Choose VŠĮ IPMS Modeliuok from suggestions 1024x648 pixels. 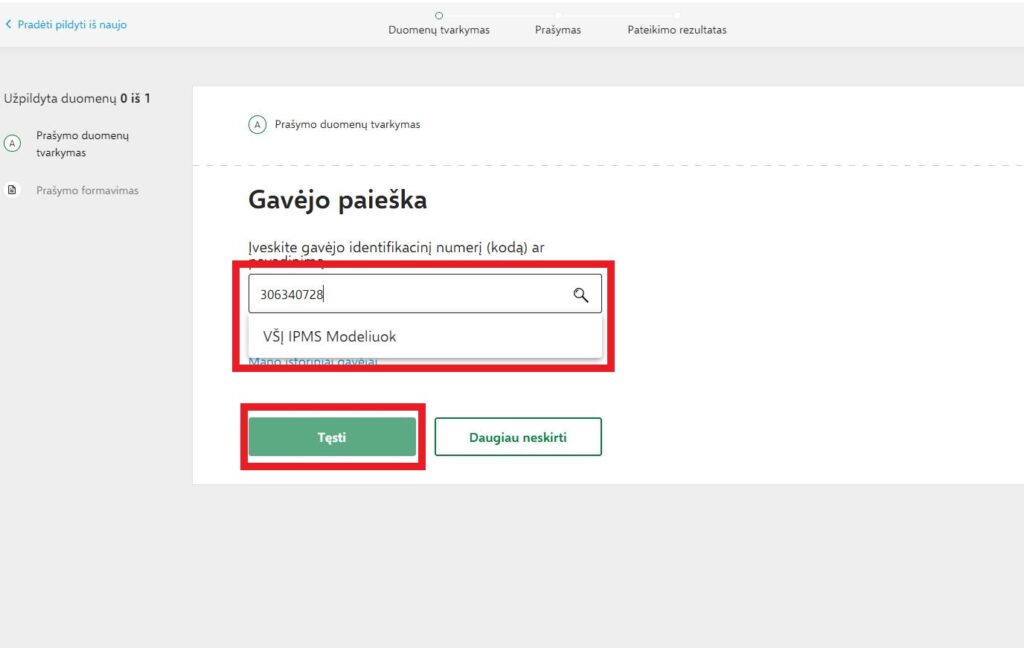tap(329, 337)
